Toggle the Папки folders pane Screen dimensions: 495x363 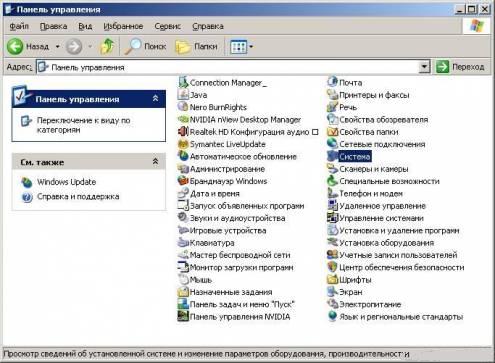coord(196,47)
